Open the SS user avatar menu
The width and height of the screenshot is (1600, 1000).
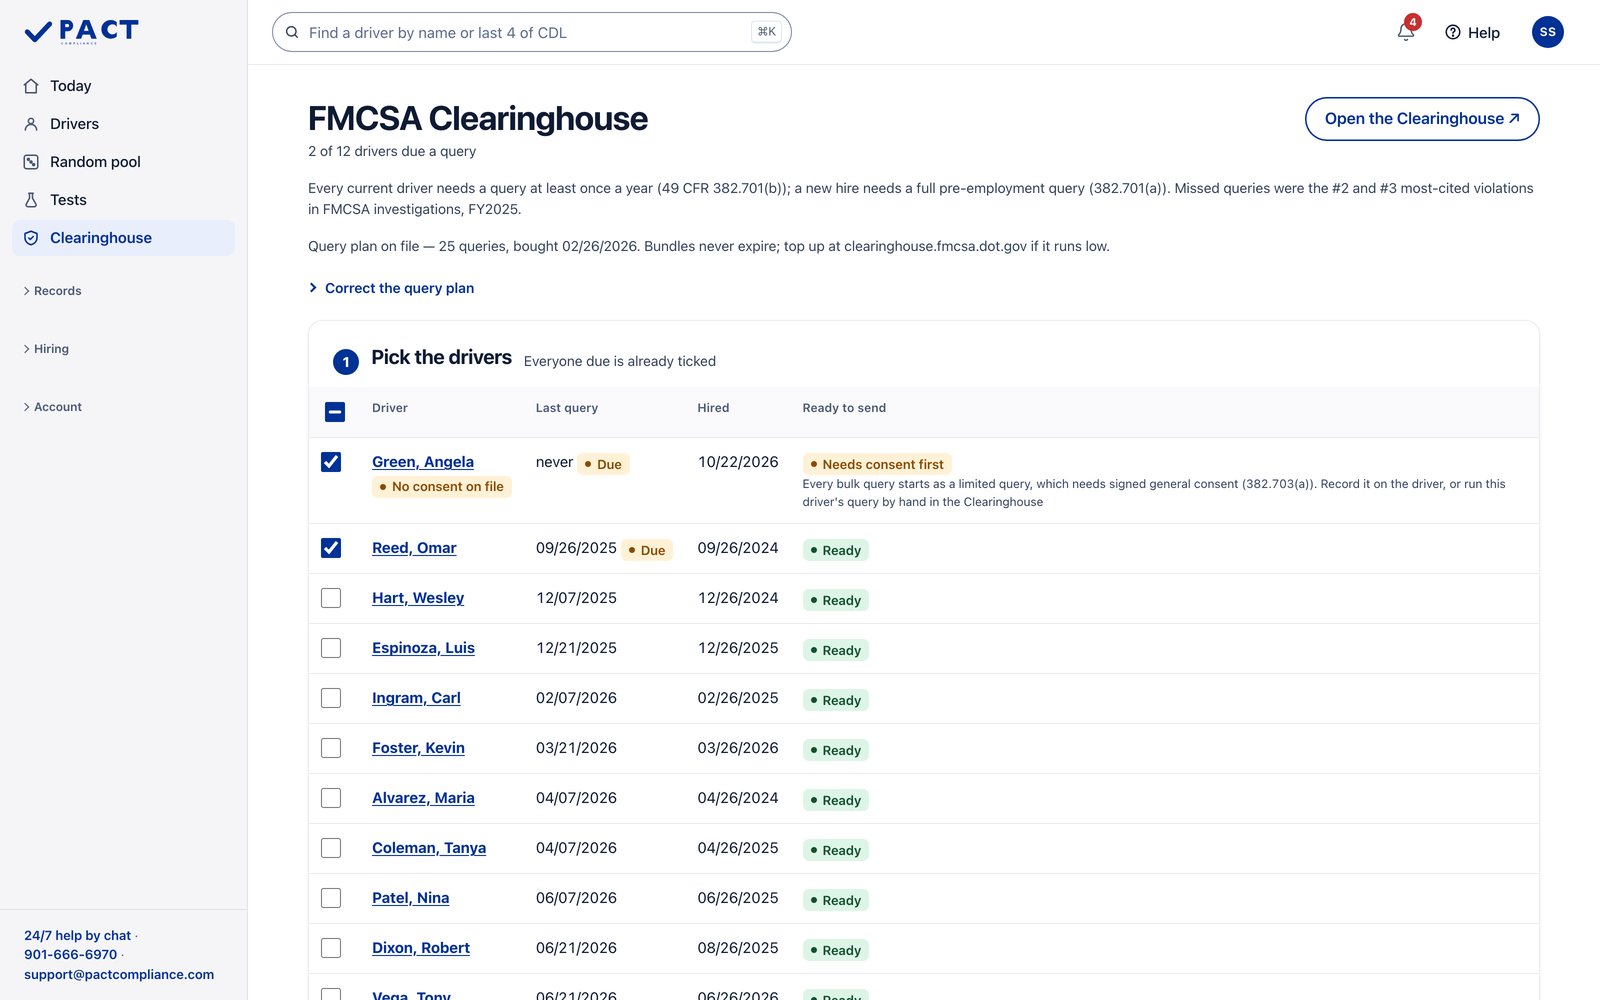[x=1547, y=32]
